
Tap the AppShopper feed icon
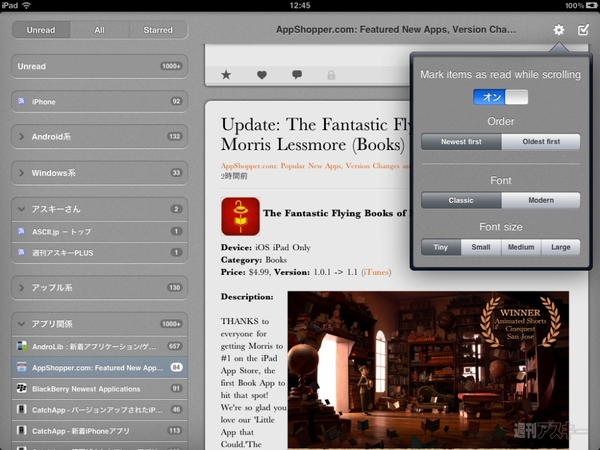pos(22,367)
